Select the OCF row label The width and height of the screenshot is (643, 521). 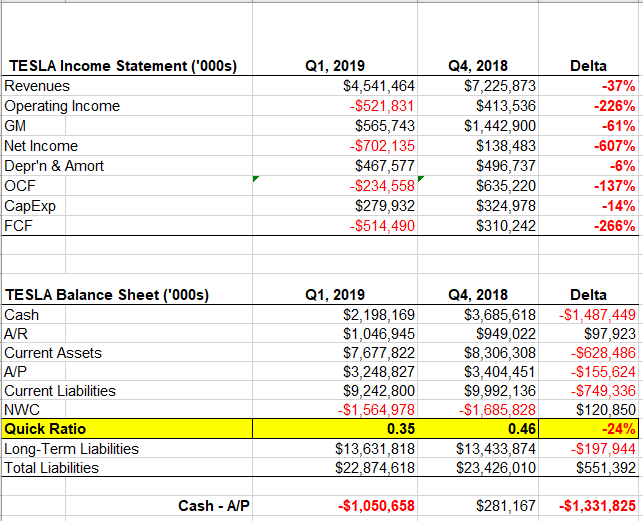[20, 186]
